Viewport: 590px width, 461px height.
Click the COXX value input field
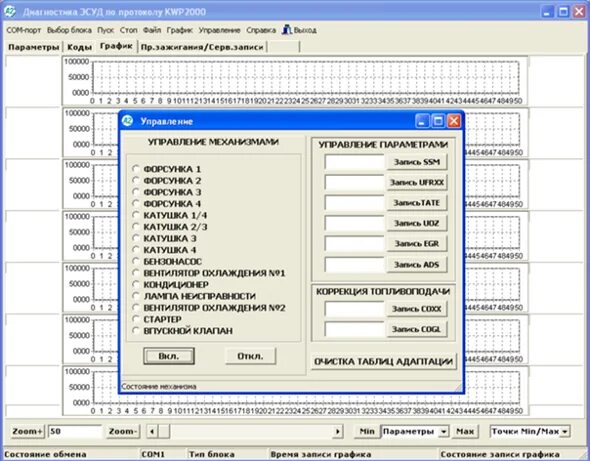[x=354, y=309]
